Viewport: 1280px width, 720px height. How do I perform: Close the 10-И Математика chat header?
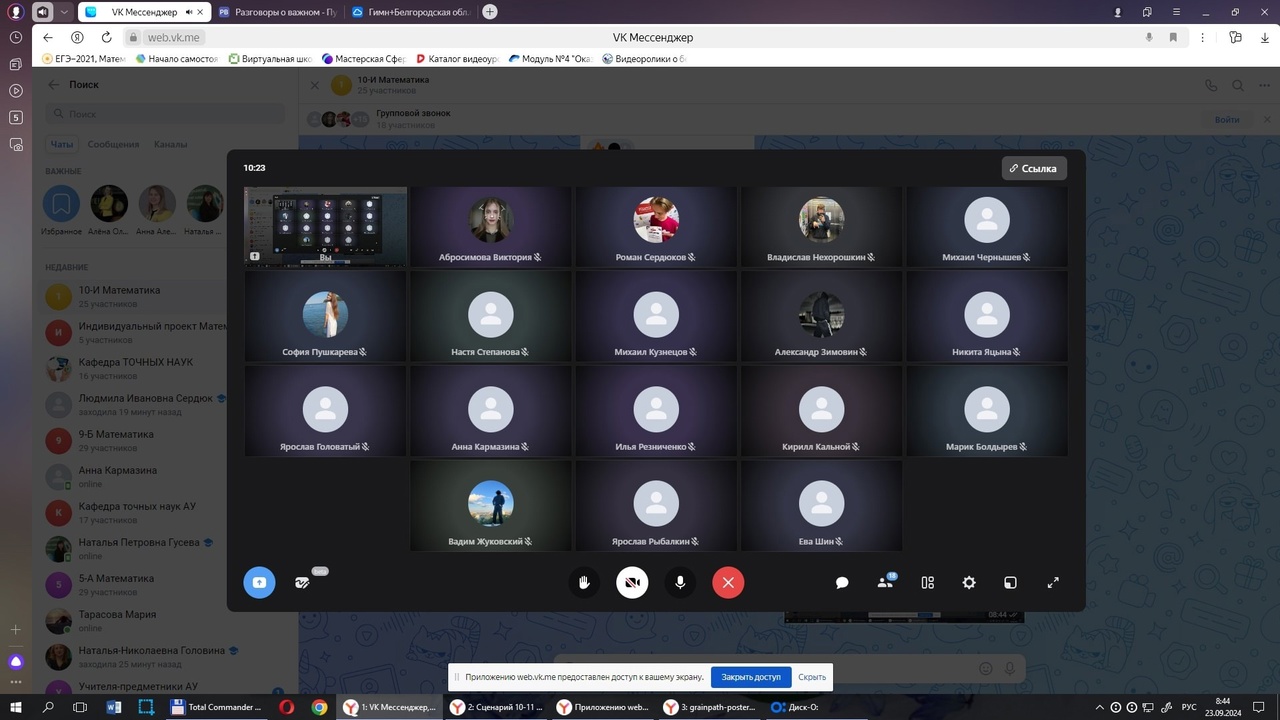(314, 86)
